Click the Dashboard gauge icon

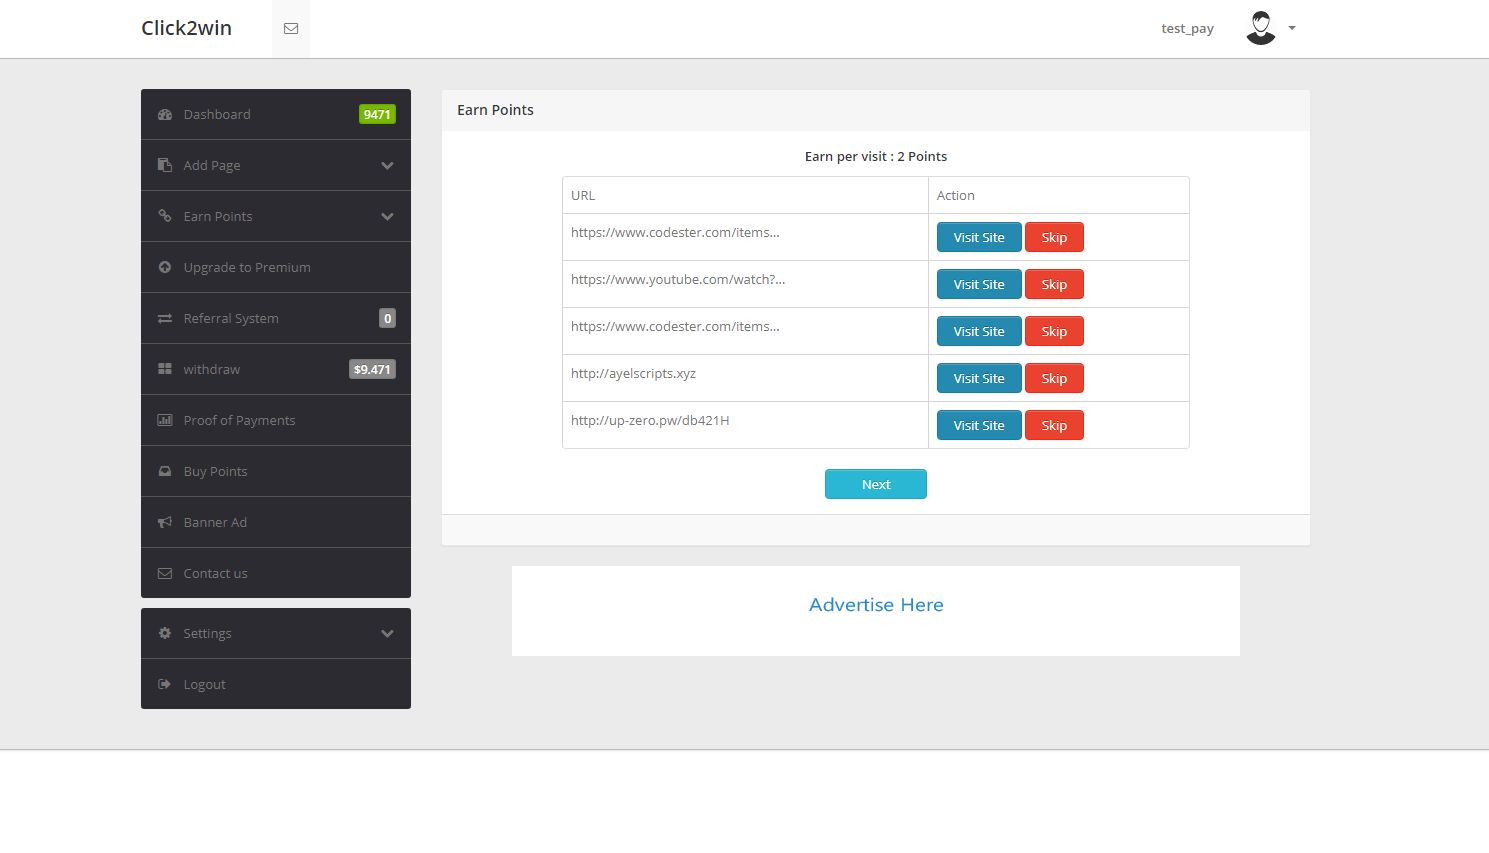point(165,115)
